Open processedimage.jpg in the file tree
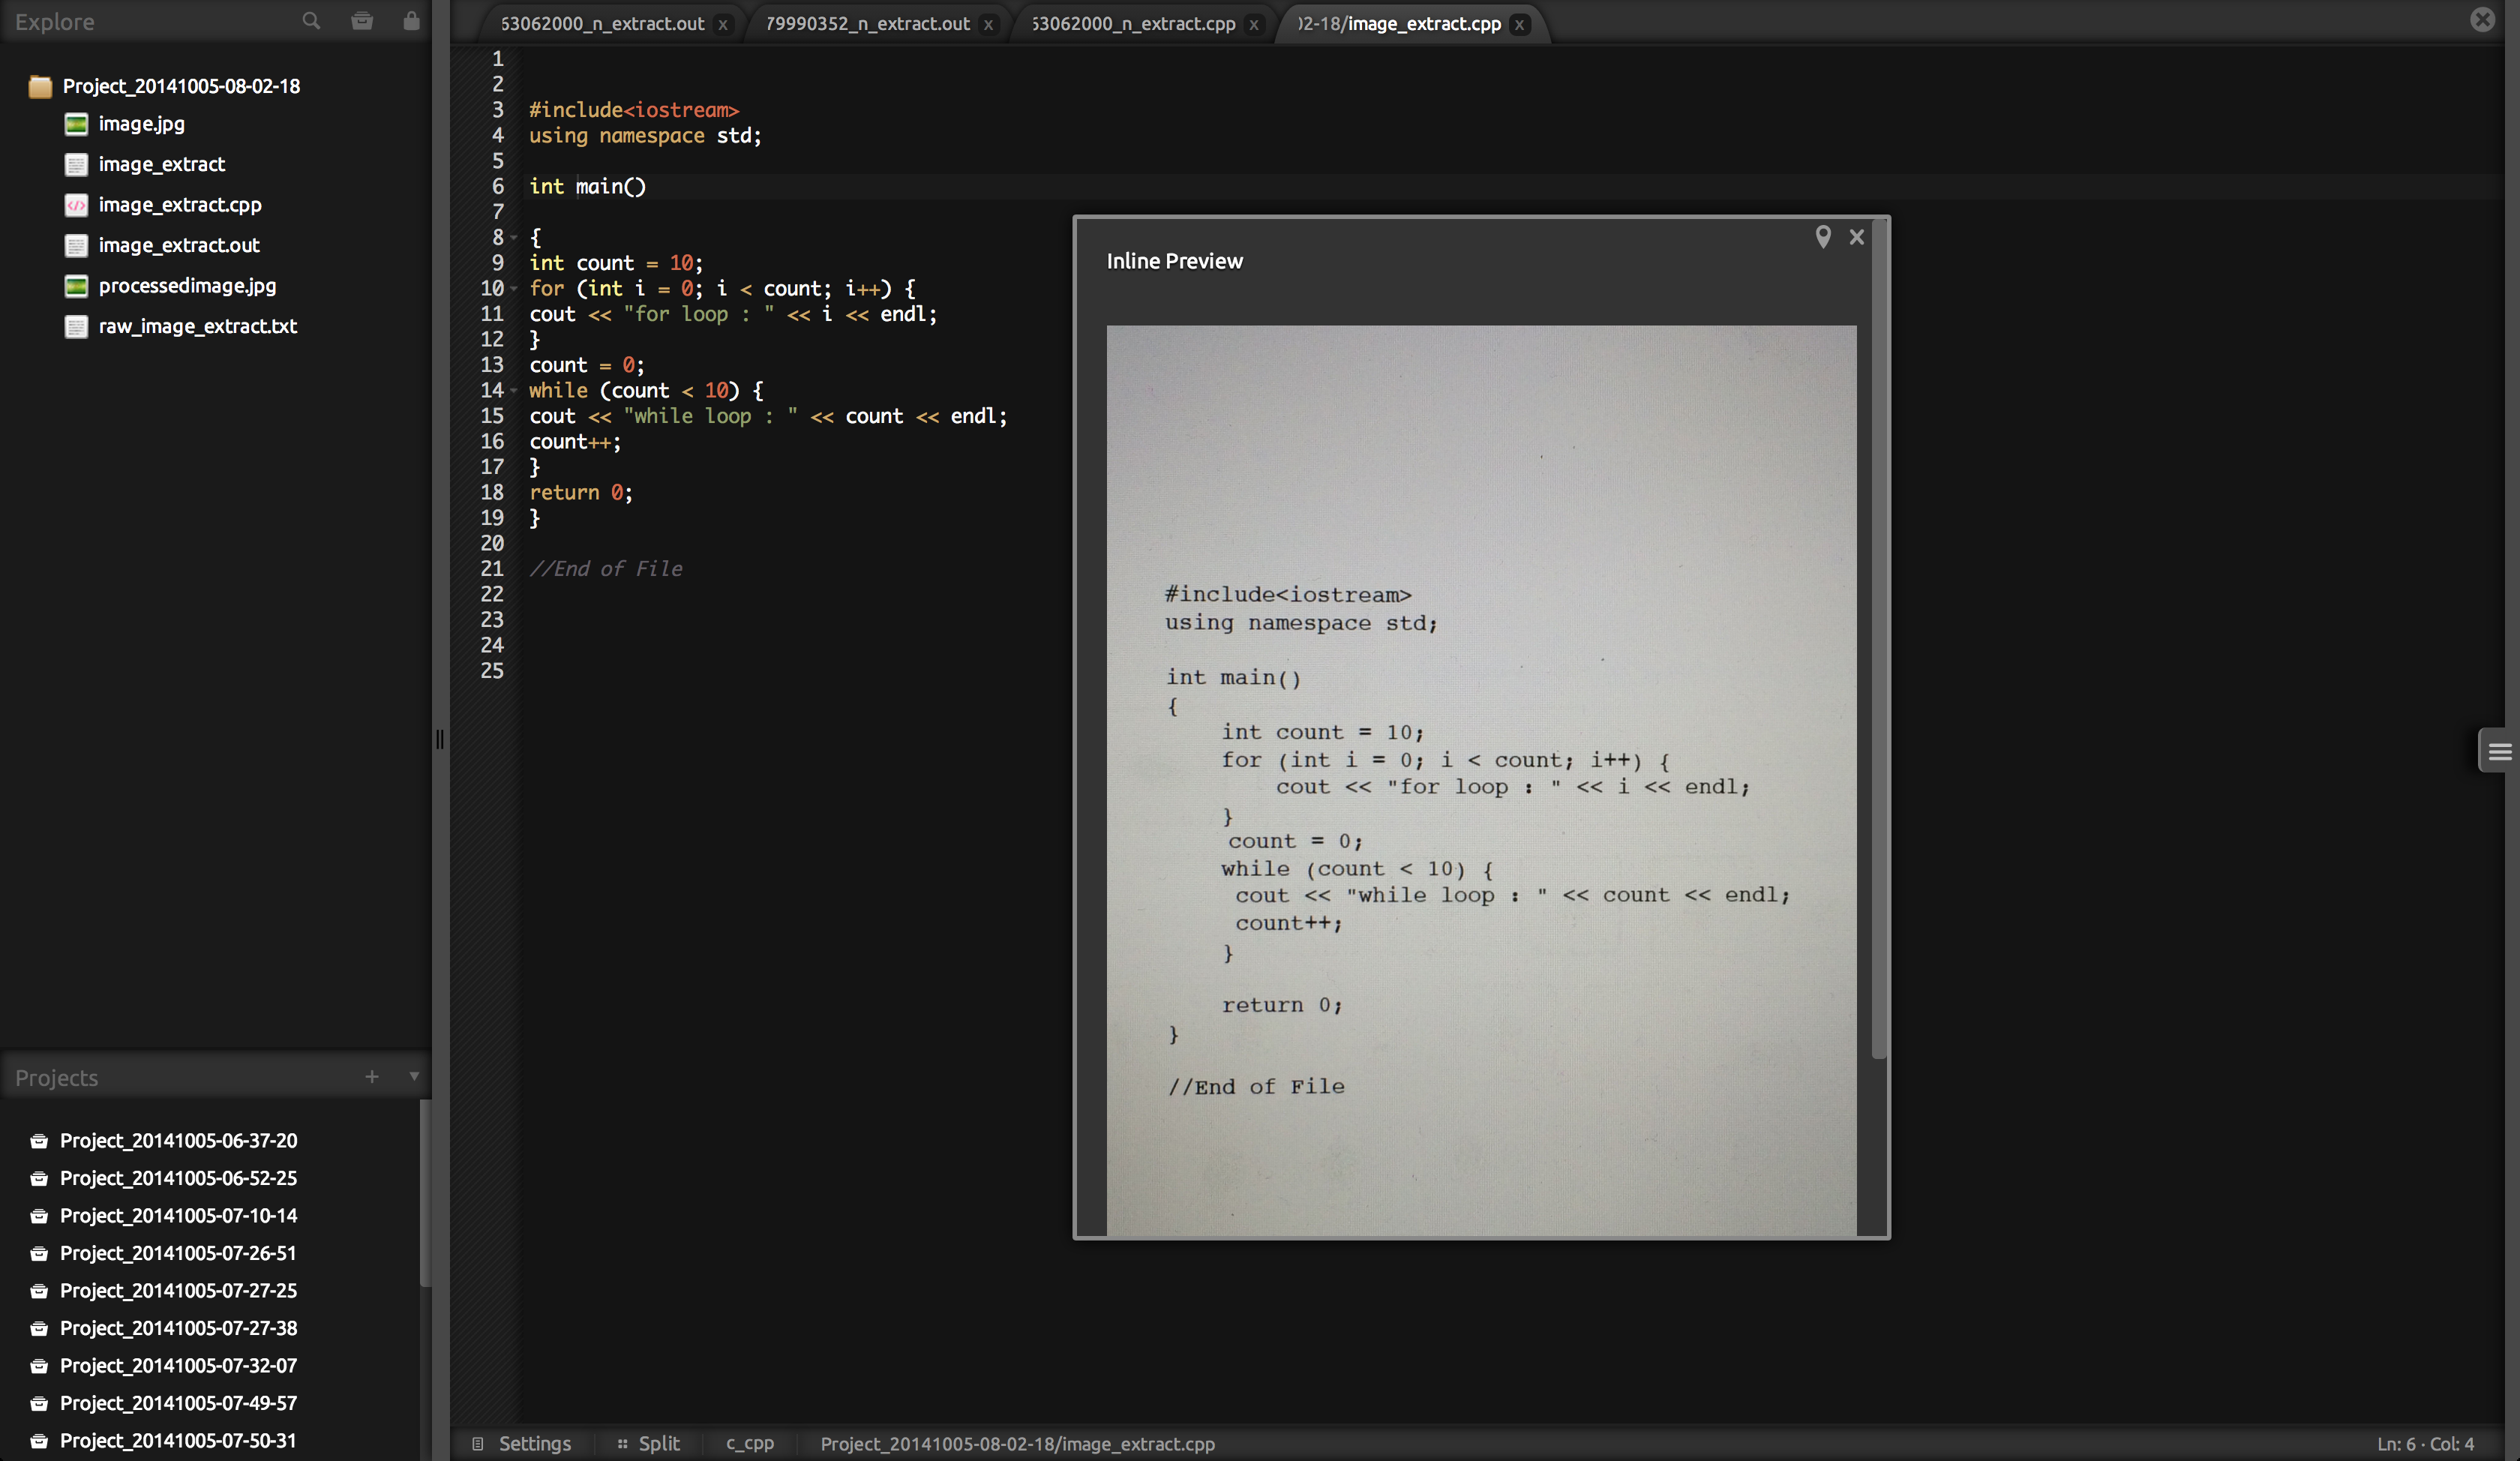 pos(187,286)
